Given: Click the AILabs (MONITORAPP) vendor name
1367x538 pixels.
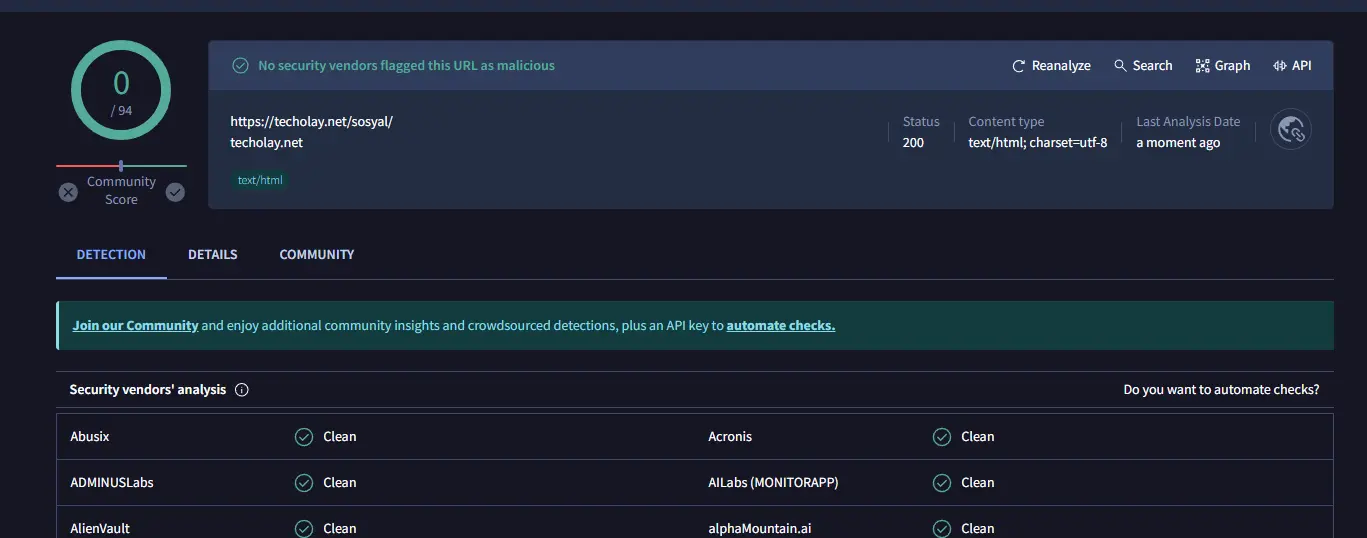Looking at the screenshot, I should [x=773, y=483].
